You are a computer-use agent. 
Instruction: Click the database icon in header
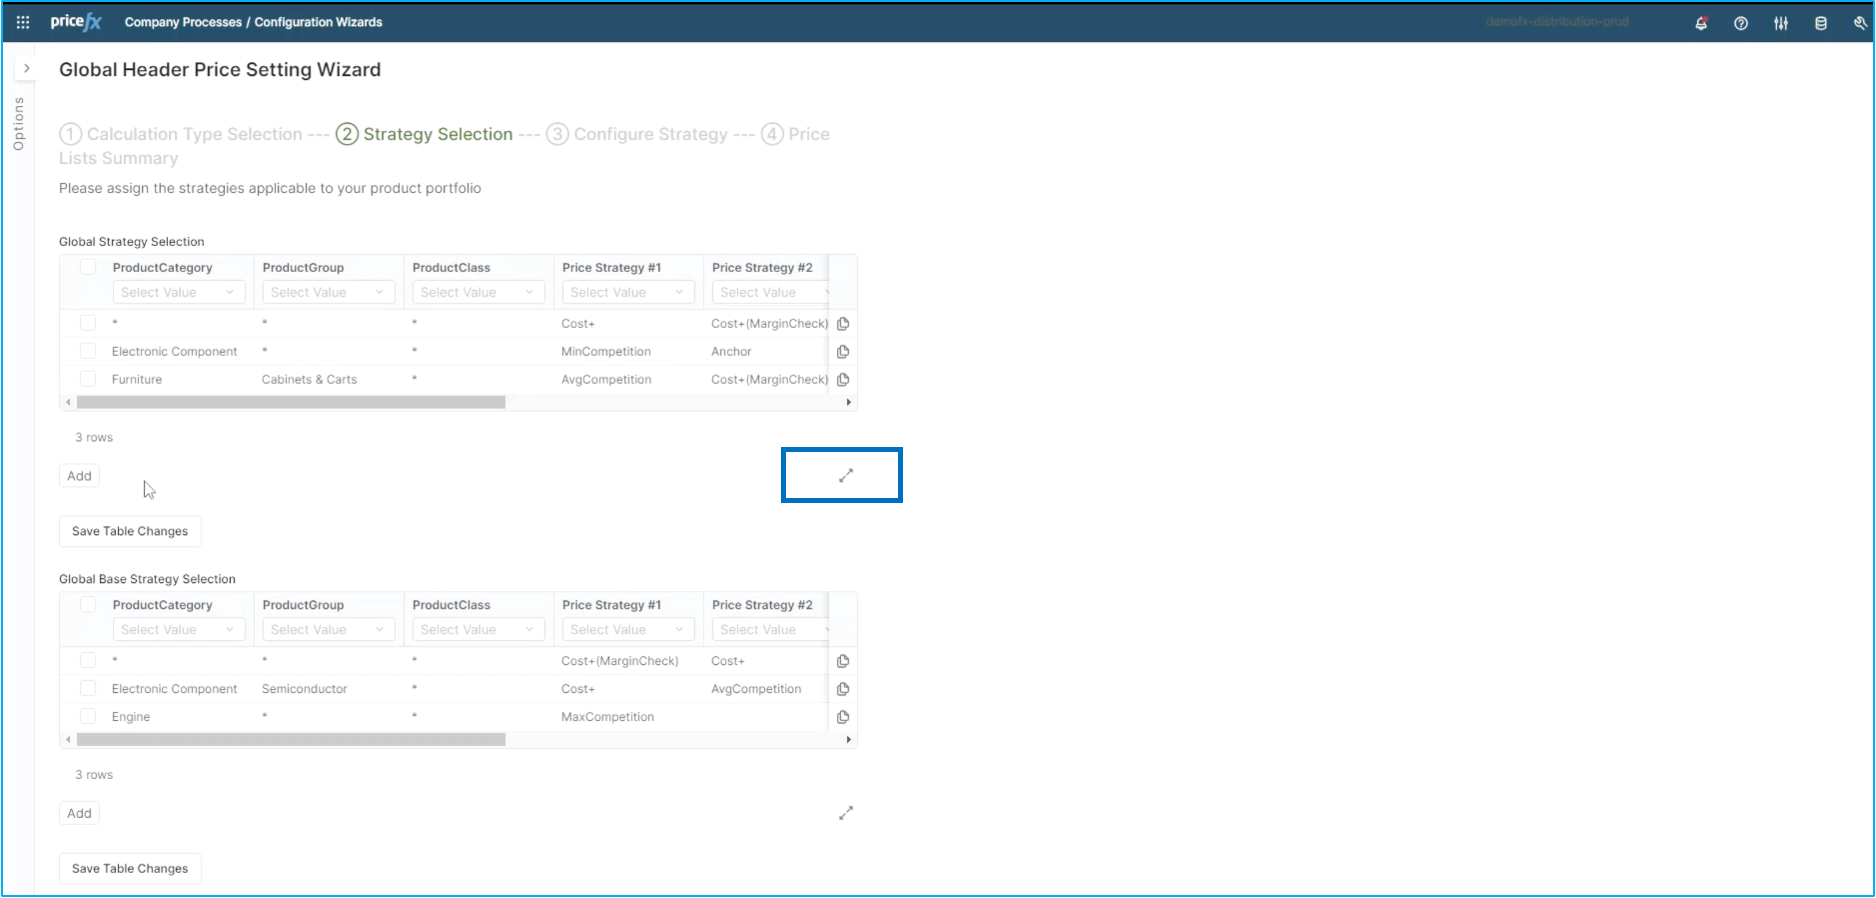pyautogui.click(x=1821, y=23)
